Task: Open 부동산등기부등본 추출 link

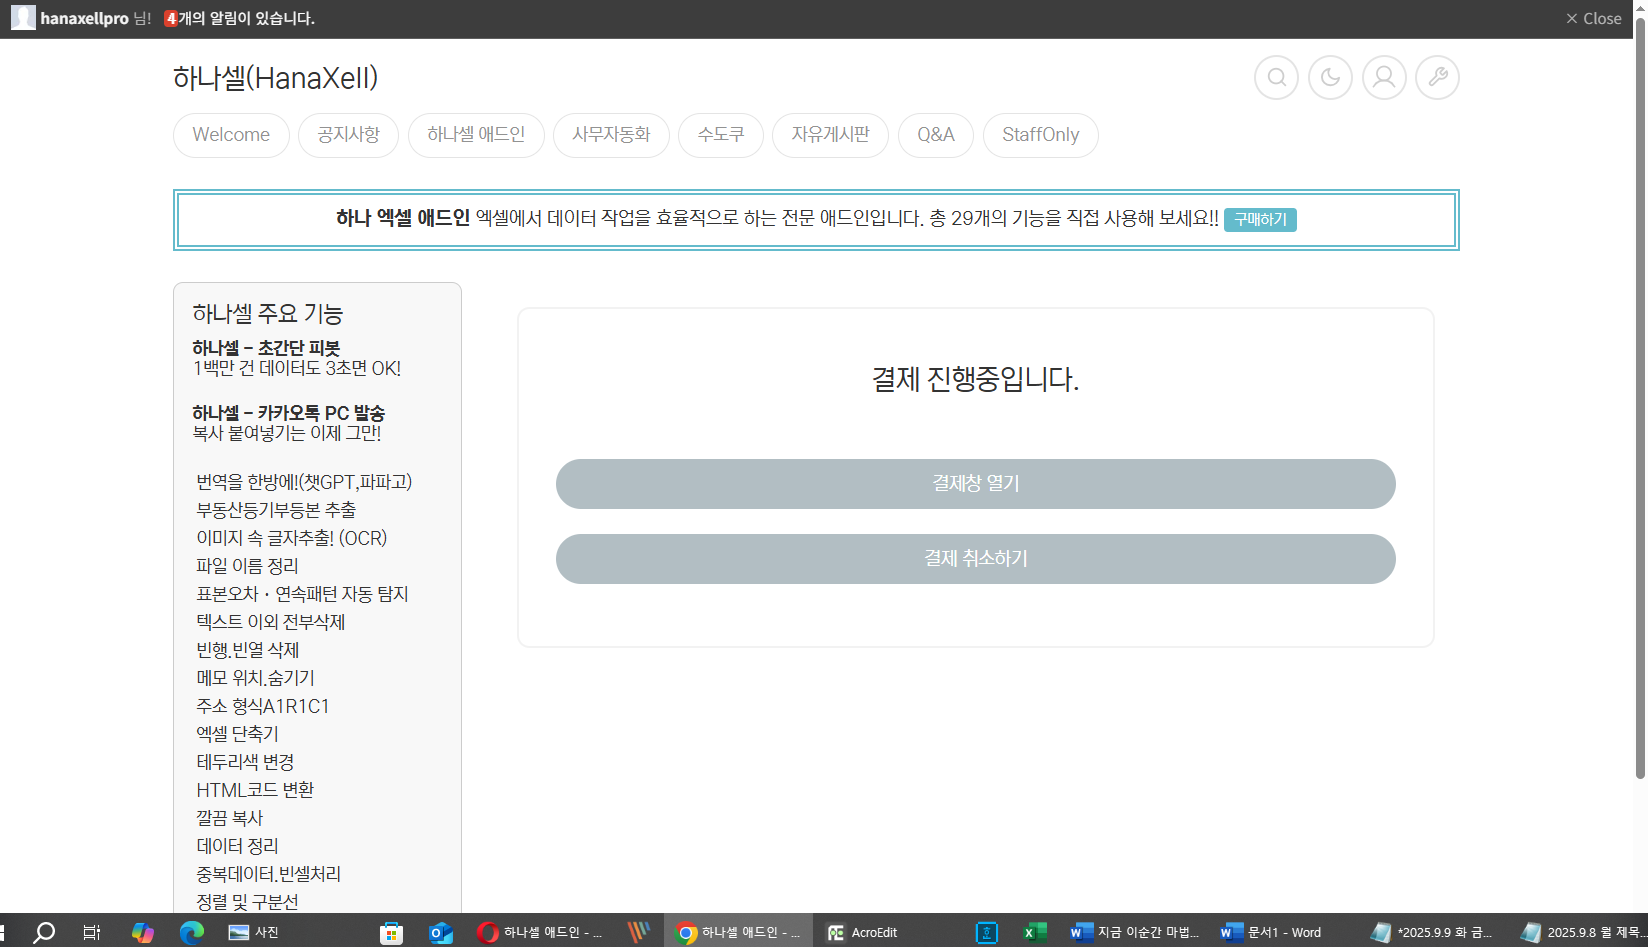Action: tap(276, 510)
